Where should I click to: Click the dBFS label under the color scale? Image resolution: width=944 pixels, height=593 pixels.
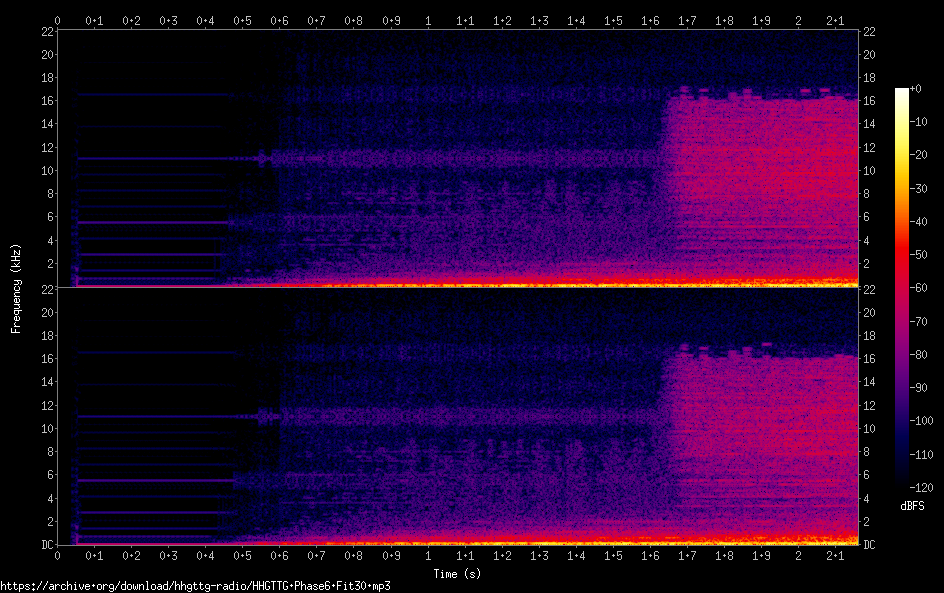click(912, 506)
